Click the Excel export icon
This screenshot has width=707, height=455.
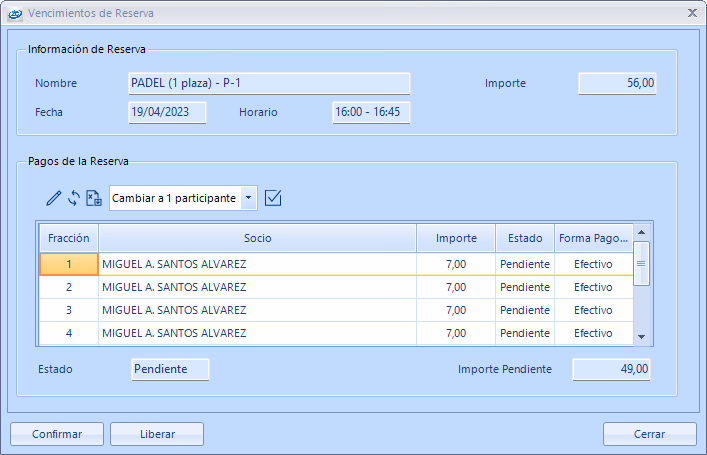(94, 198)
